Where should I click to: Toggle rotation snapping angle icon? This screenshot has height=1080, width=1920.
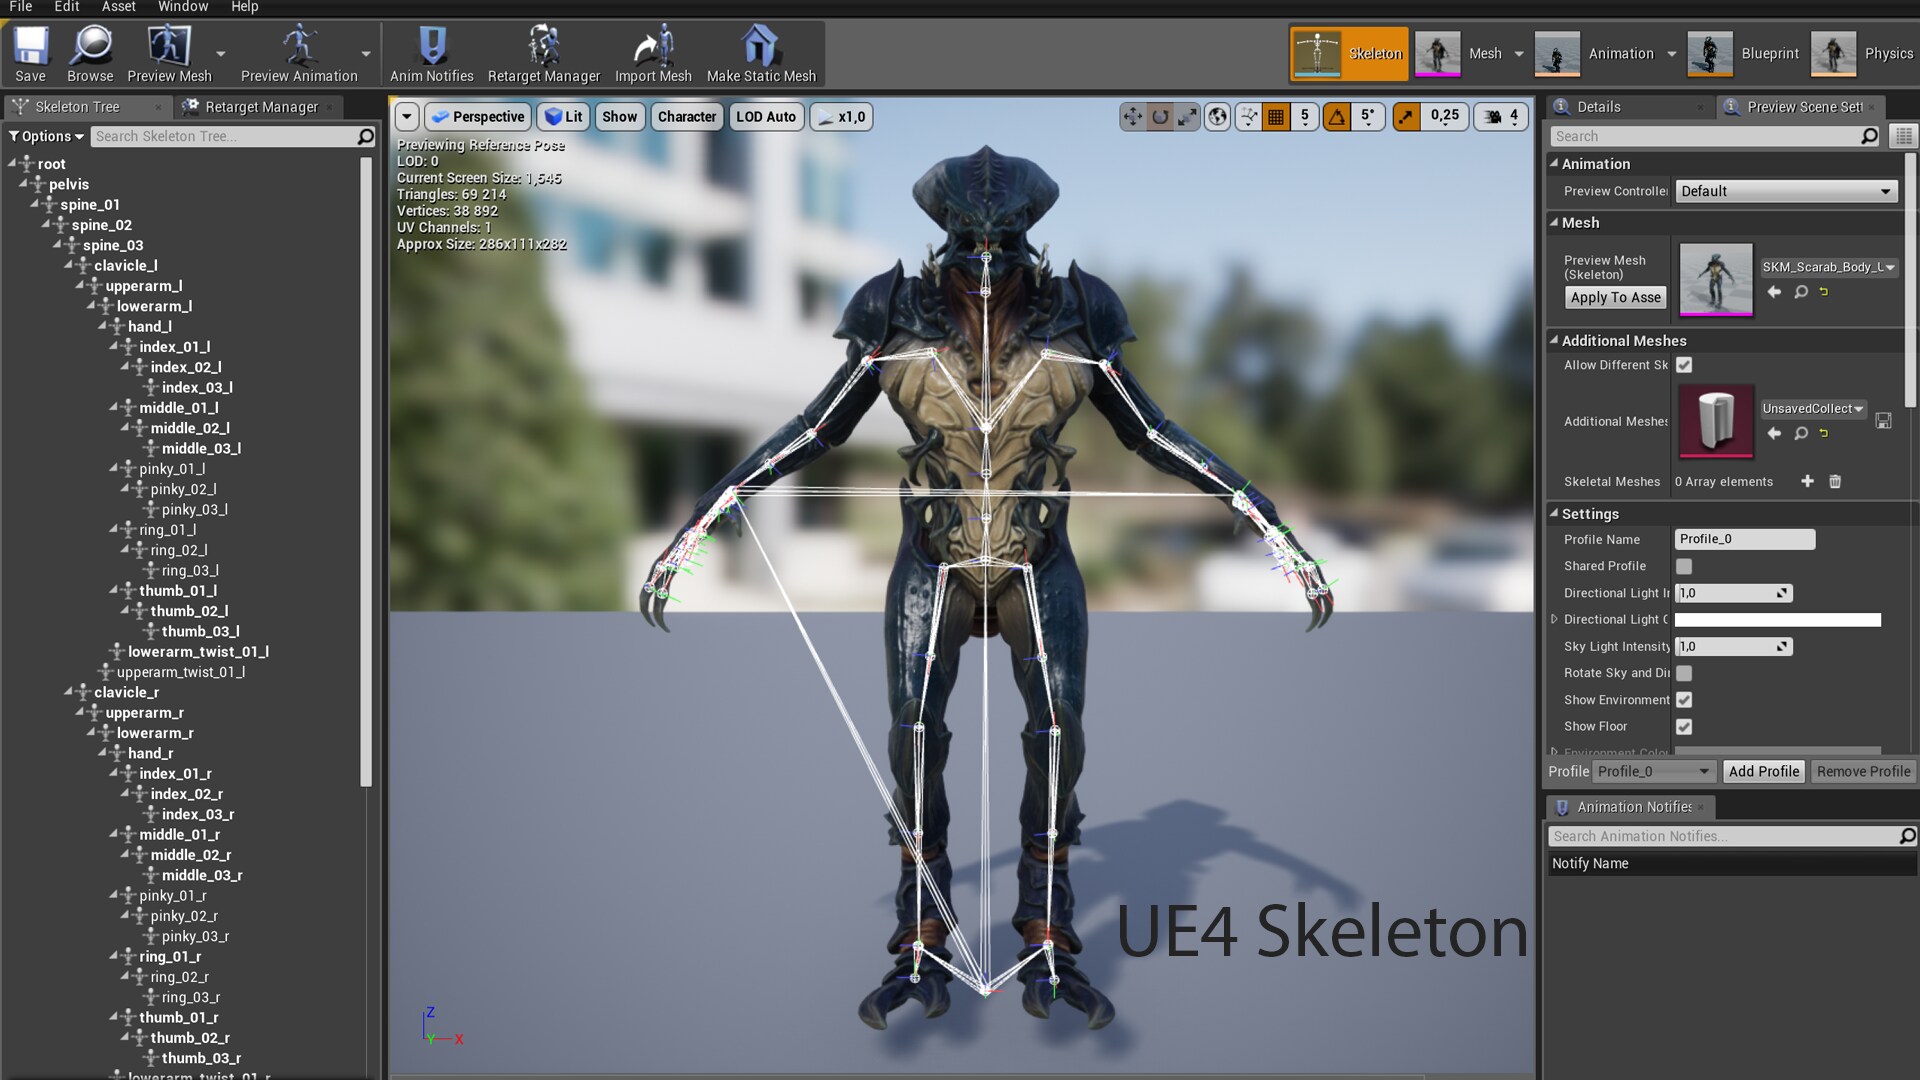(1337, 117)
